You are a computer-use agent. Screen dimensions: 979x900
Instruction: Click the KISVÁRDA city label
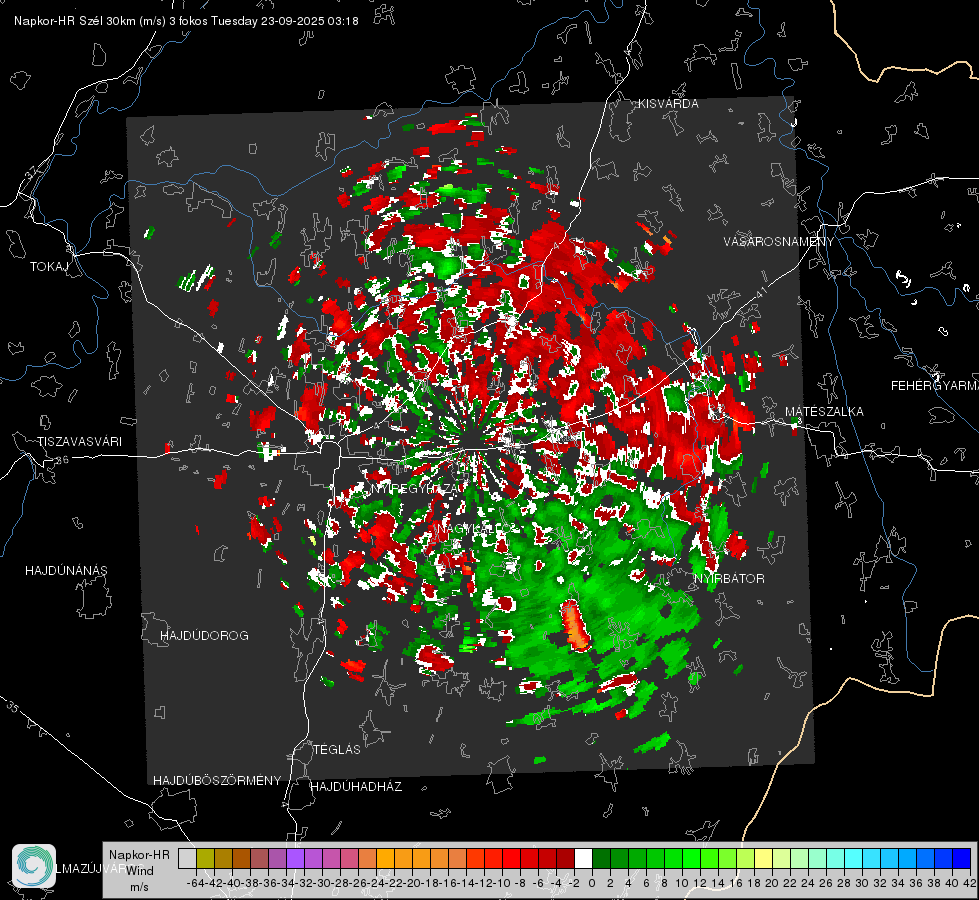coord(668,103)
